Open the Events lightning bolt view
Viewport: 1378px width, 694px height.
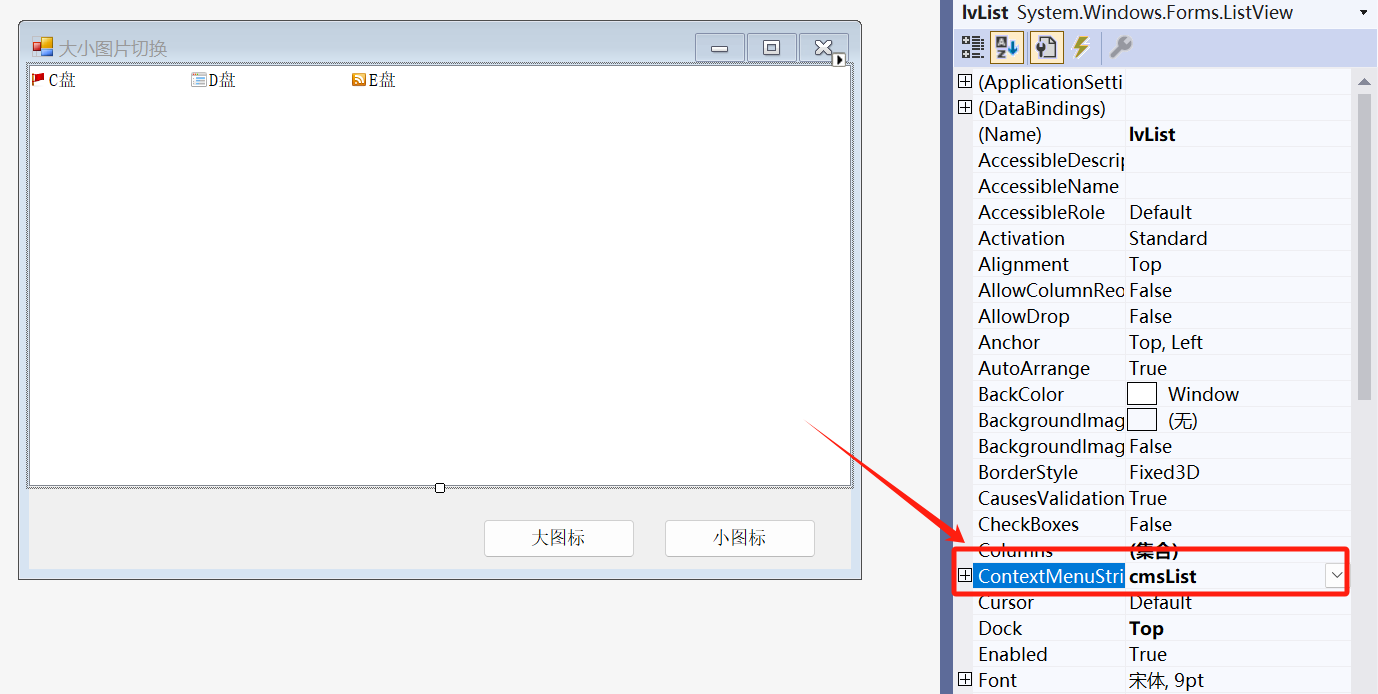1080,47
